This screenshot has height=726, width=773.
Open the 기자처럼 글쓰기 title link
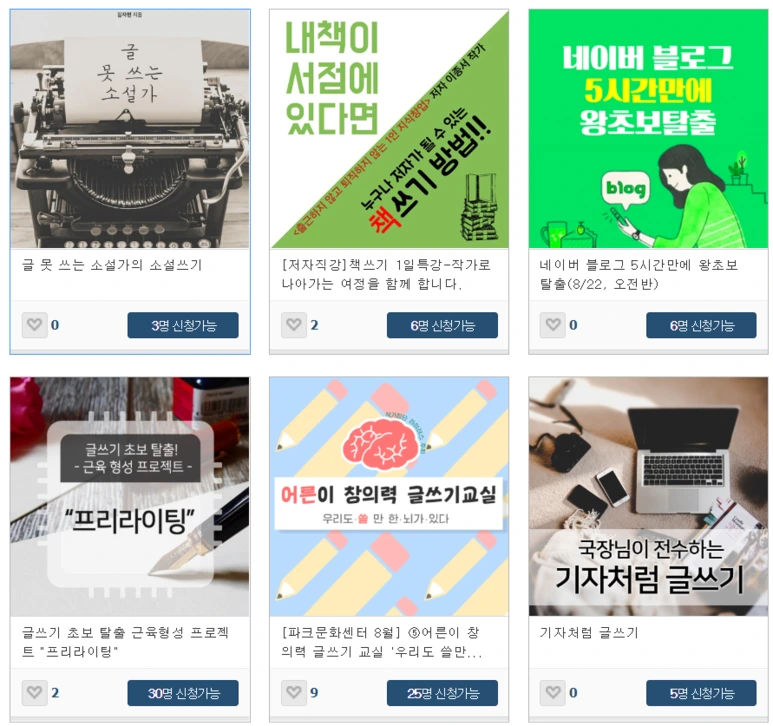pos(589,633)
